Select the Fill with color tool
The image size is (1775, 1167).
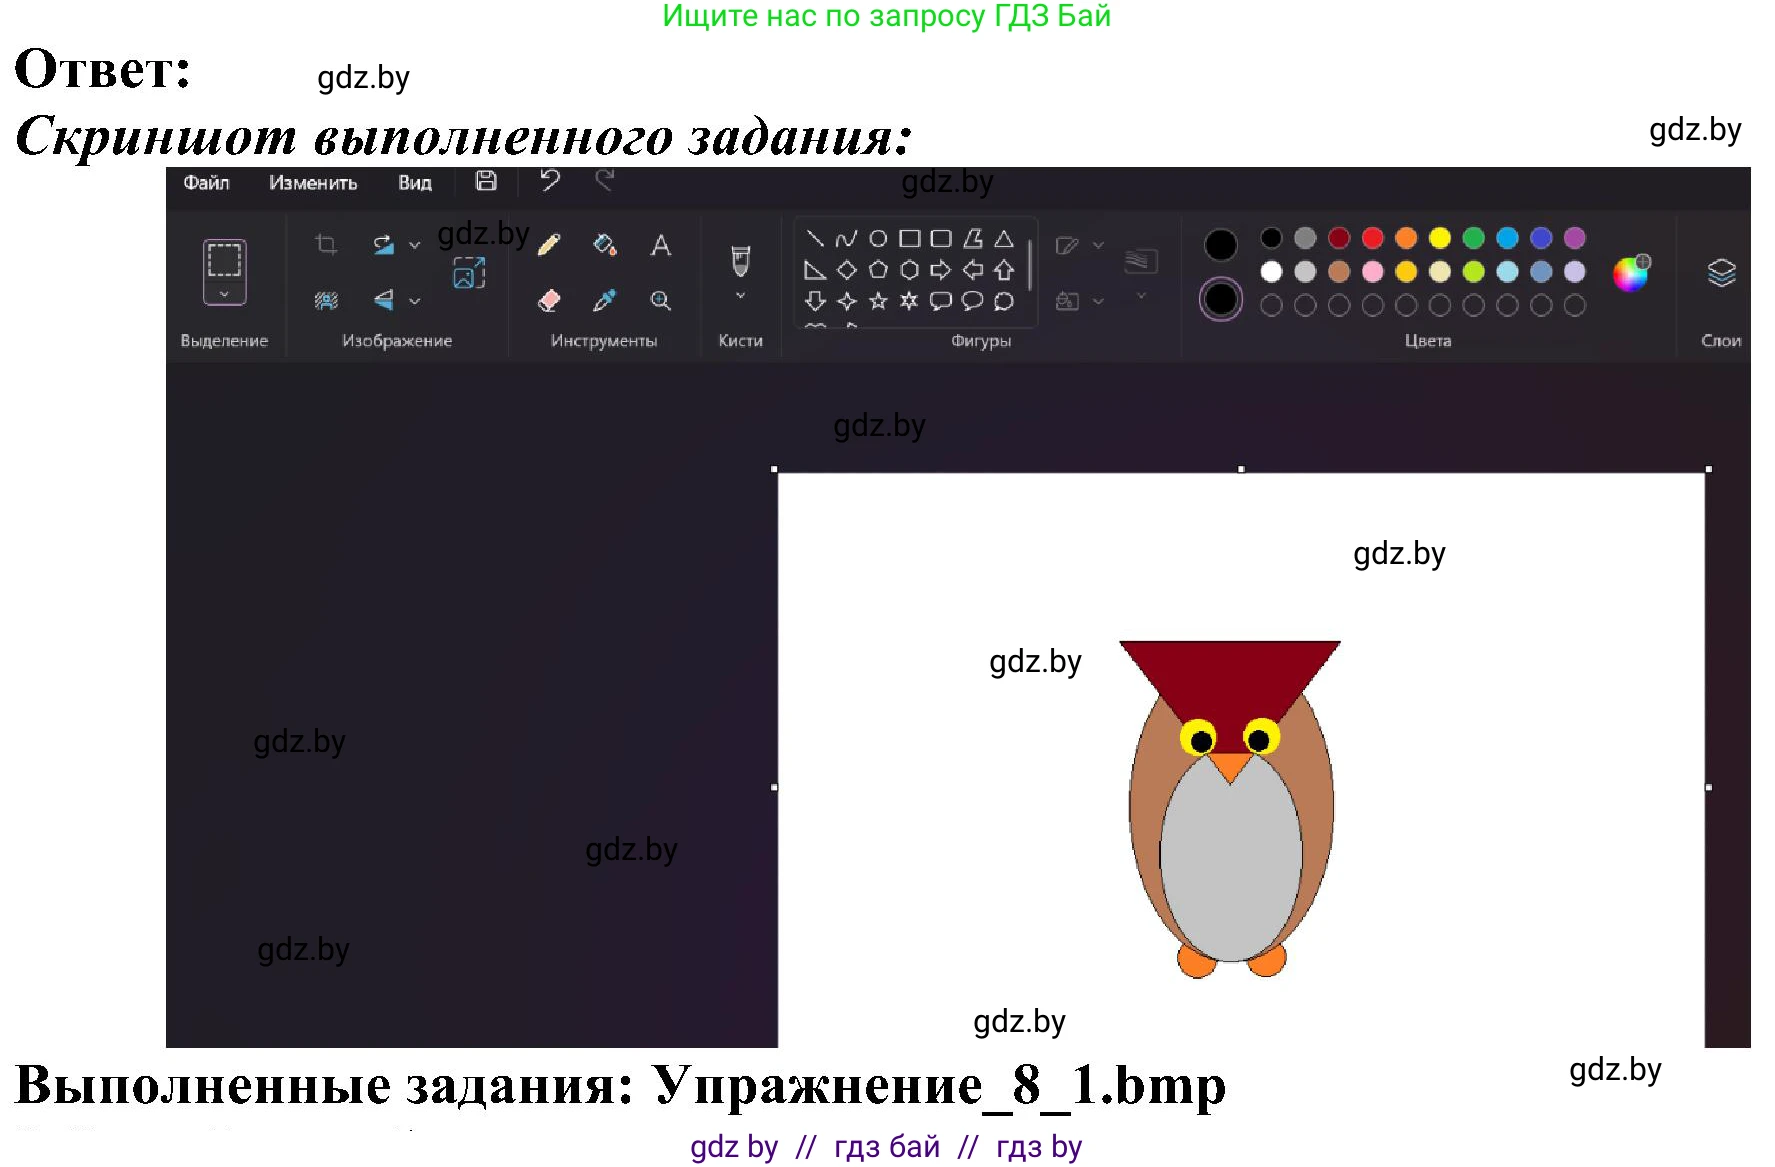[602, 245]
